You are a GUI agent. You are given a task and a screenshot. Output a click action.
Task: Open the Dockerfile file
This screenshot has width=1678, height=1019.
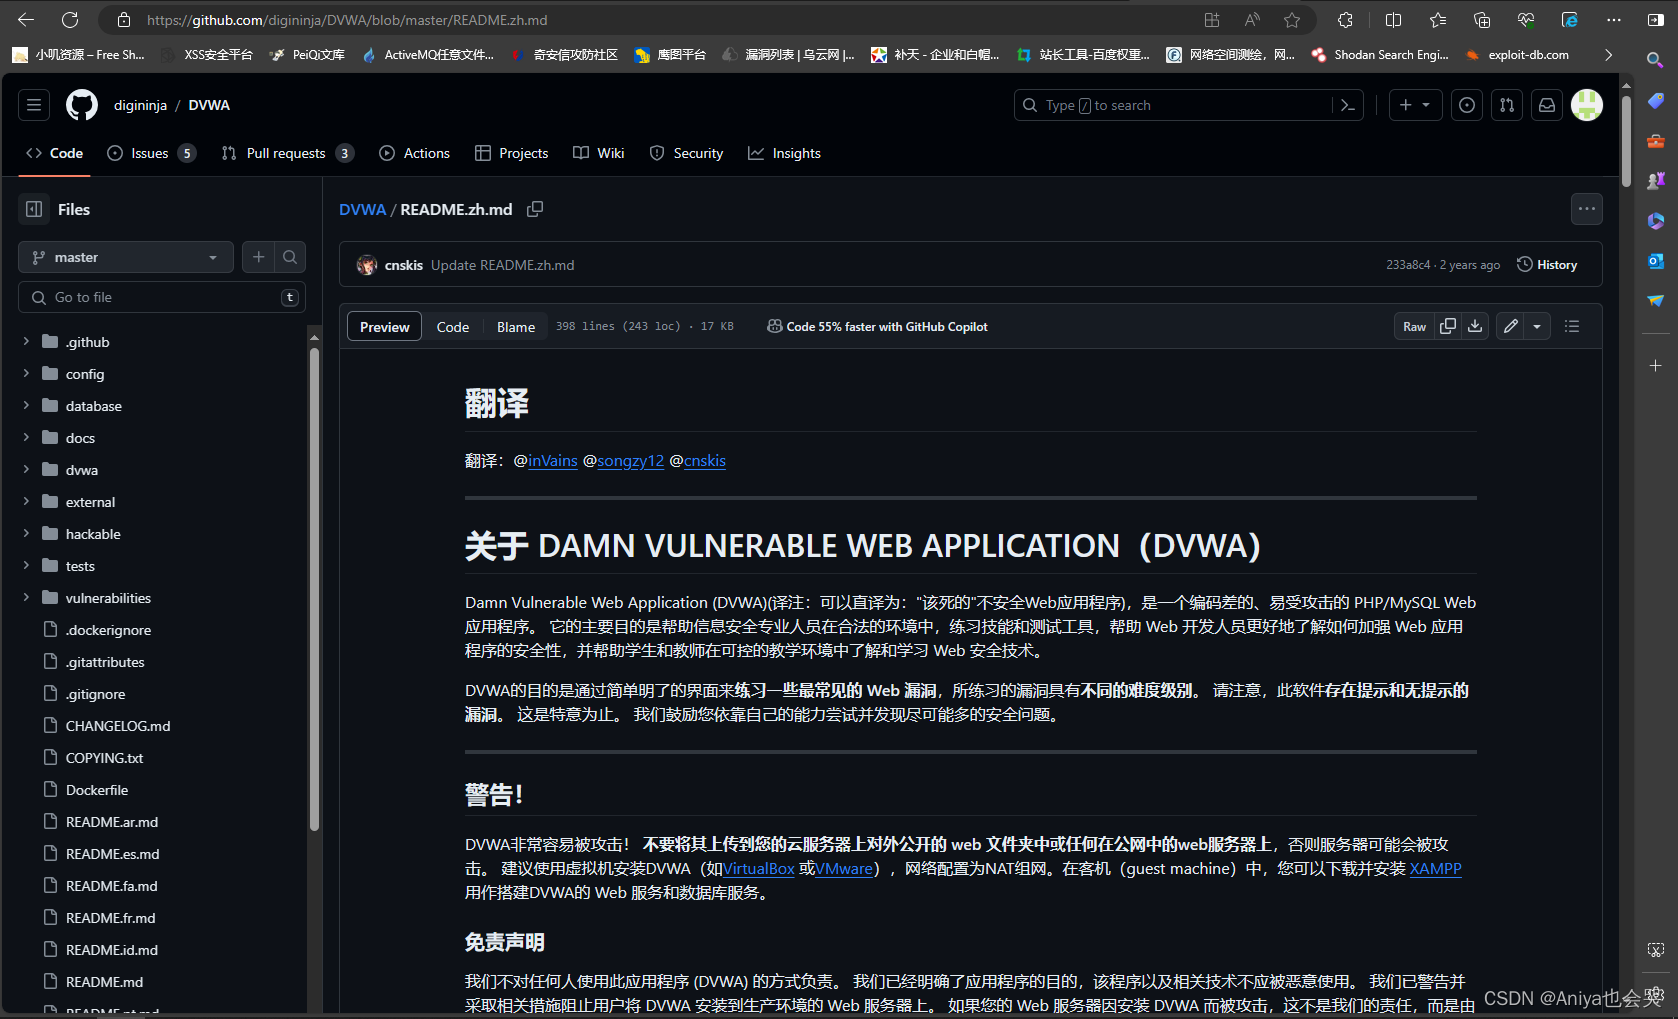tap(97, 790)
